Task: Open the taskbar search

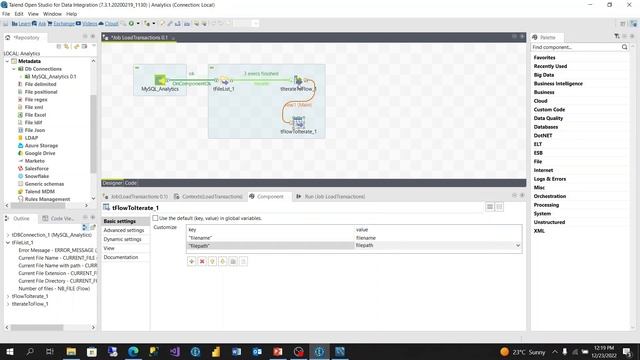Action: point(30,351)
